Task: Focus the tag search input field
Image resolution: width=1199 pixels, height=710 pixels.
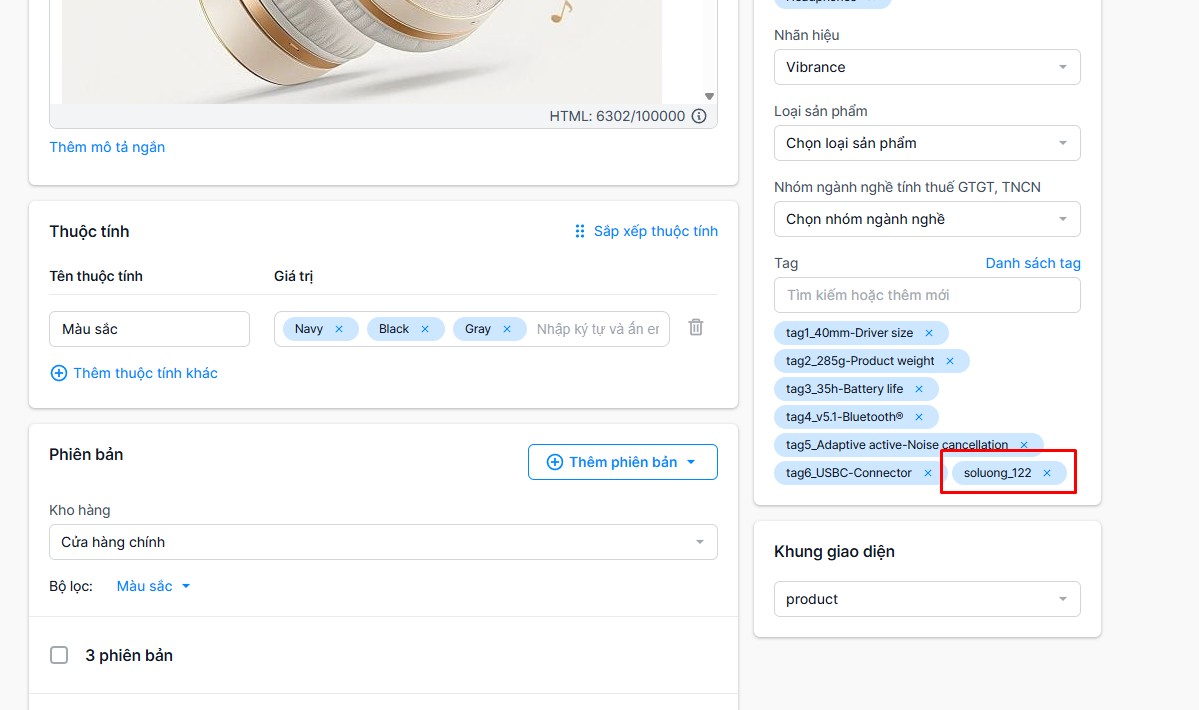Action: (x=927, y=295)
